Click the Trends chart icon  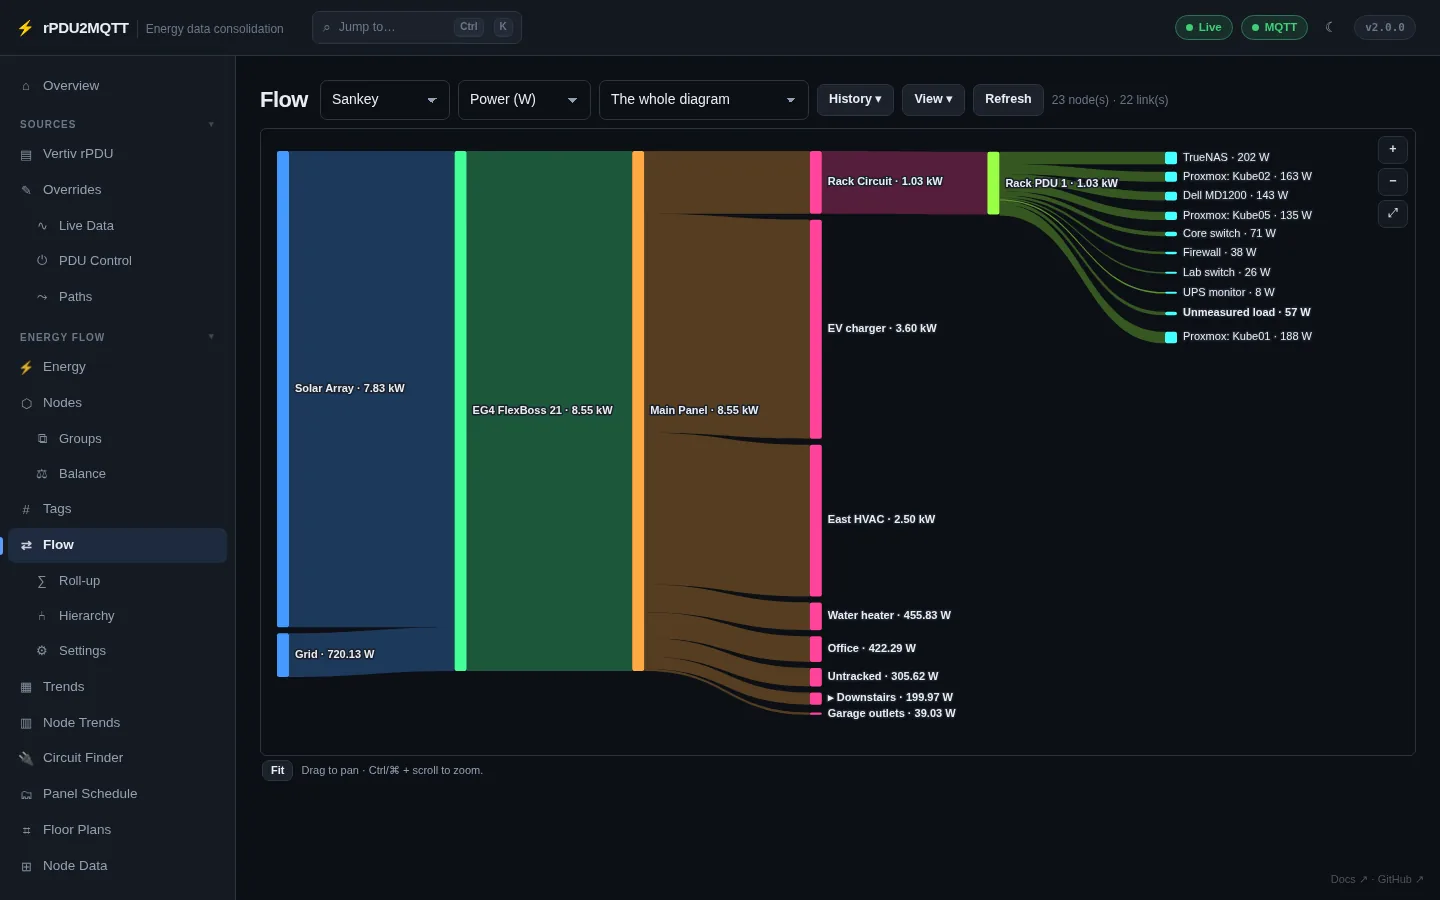coord(26,687)
